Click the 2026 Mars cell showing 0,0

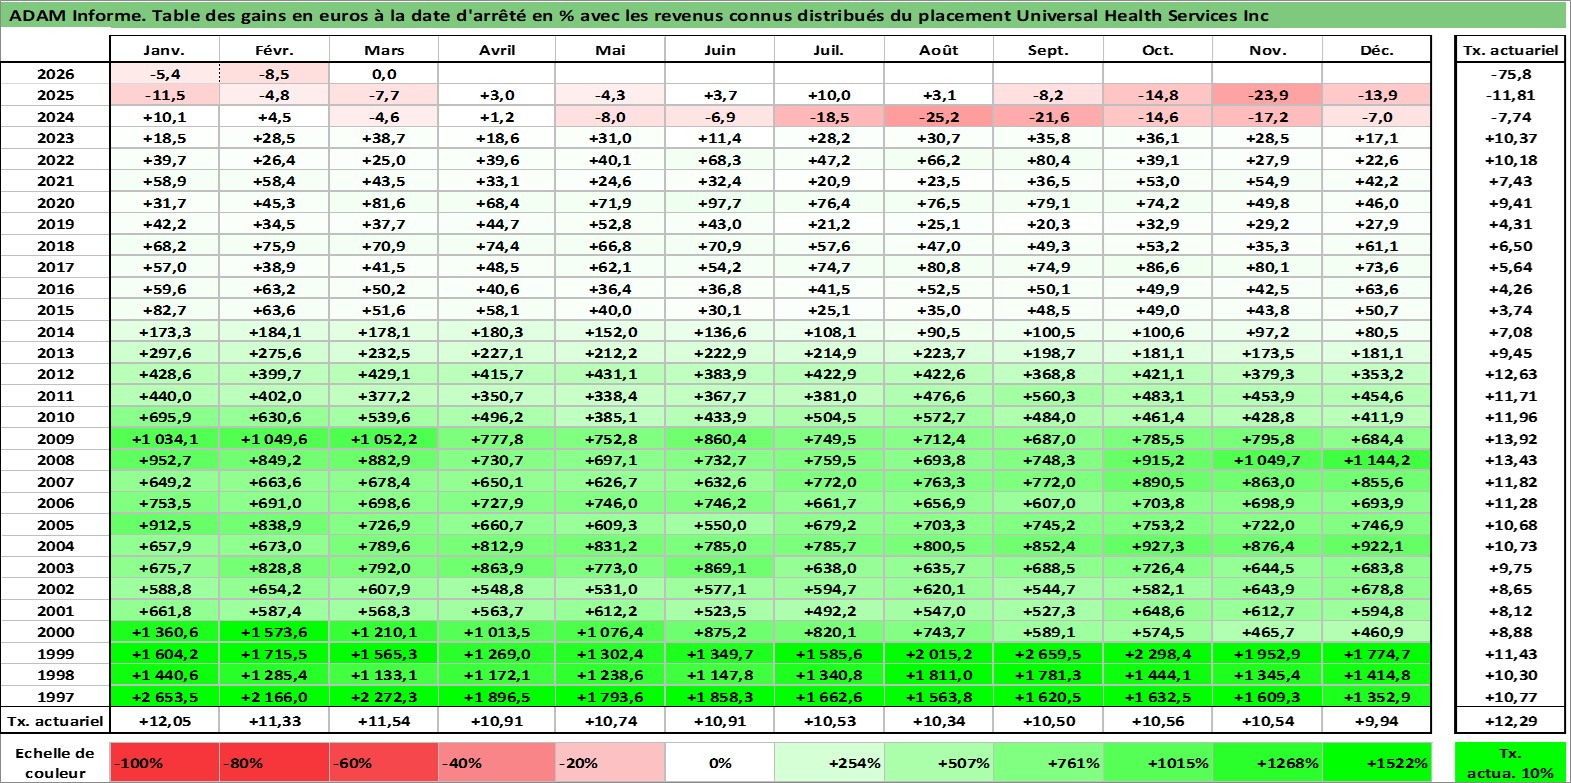(x=384, y=74)
